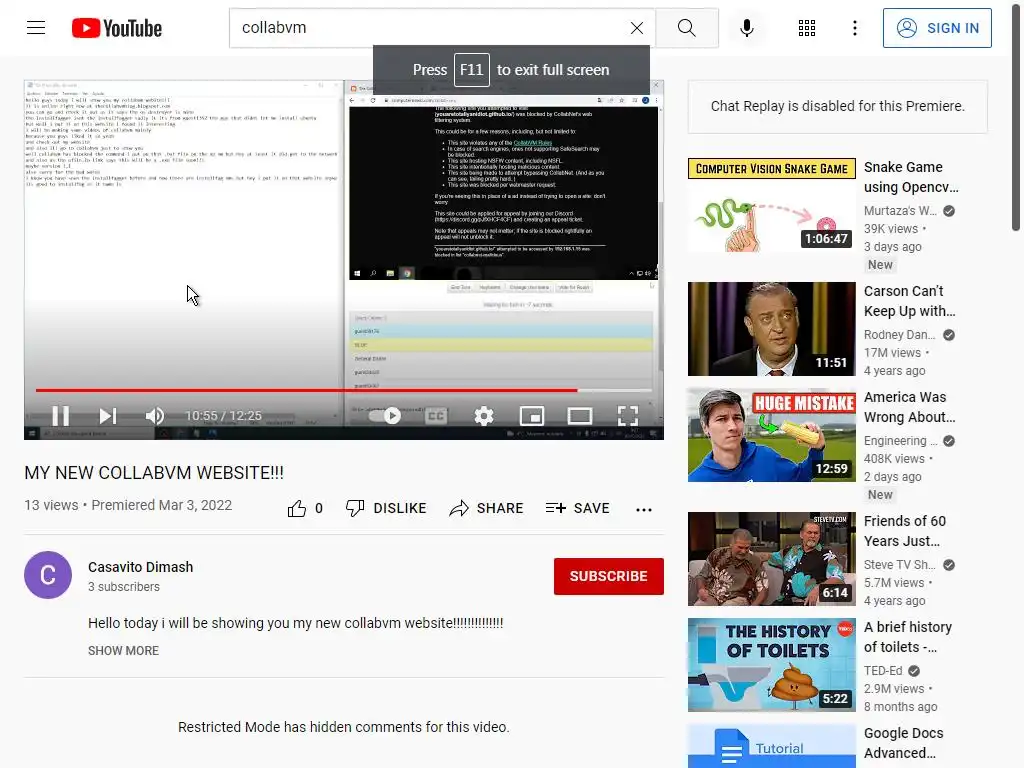Open Friends of 60 Years thumbnail
1024x768 pixels.
click(x=771, y=559)
